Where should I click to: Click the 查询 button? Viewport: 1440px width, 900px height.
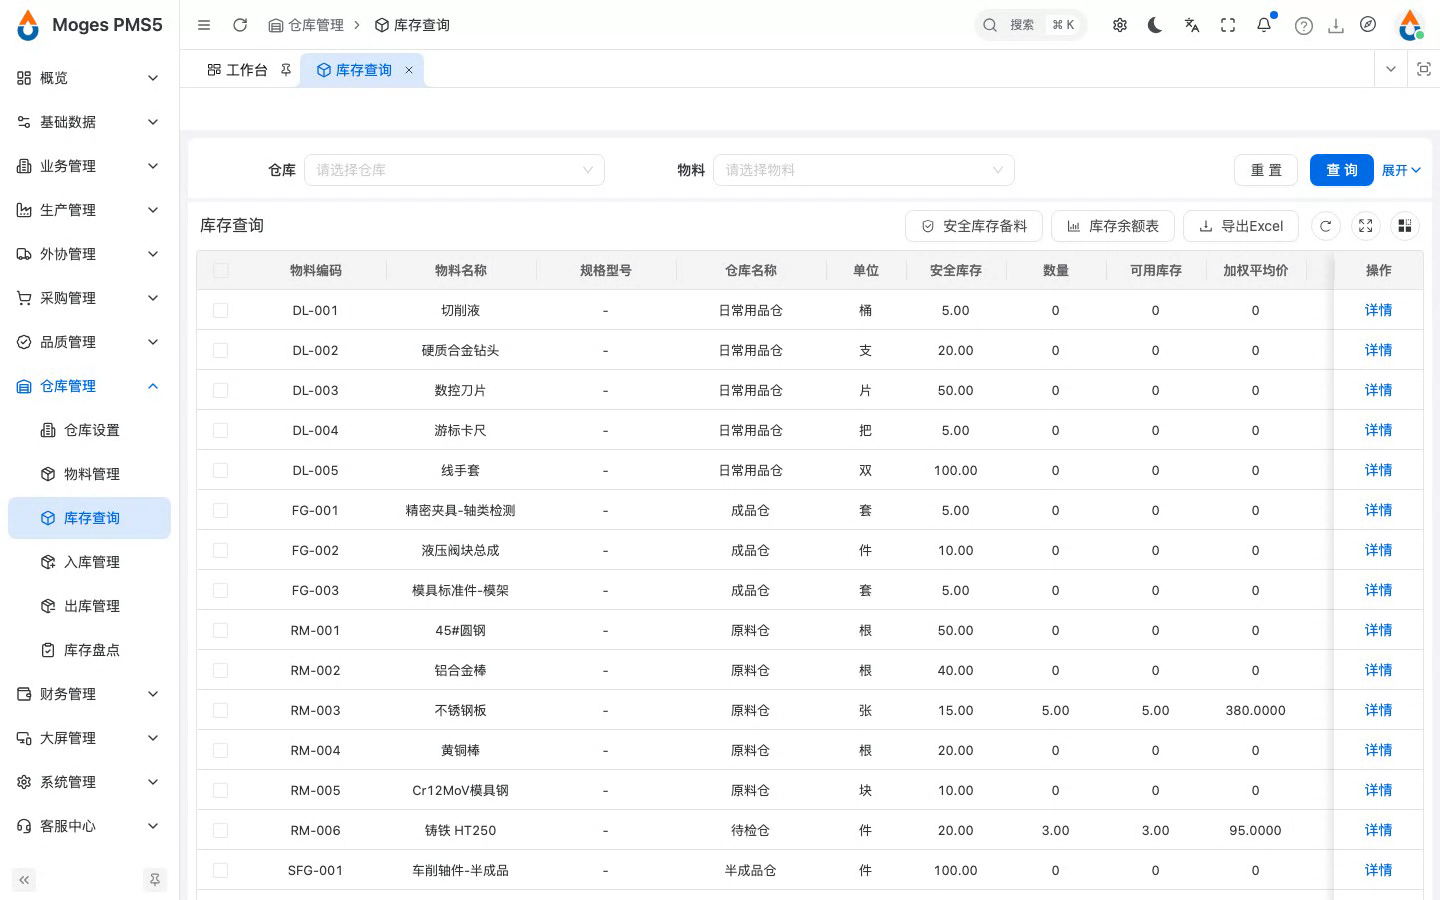click(1341, 170)
